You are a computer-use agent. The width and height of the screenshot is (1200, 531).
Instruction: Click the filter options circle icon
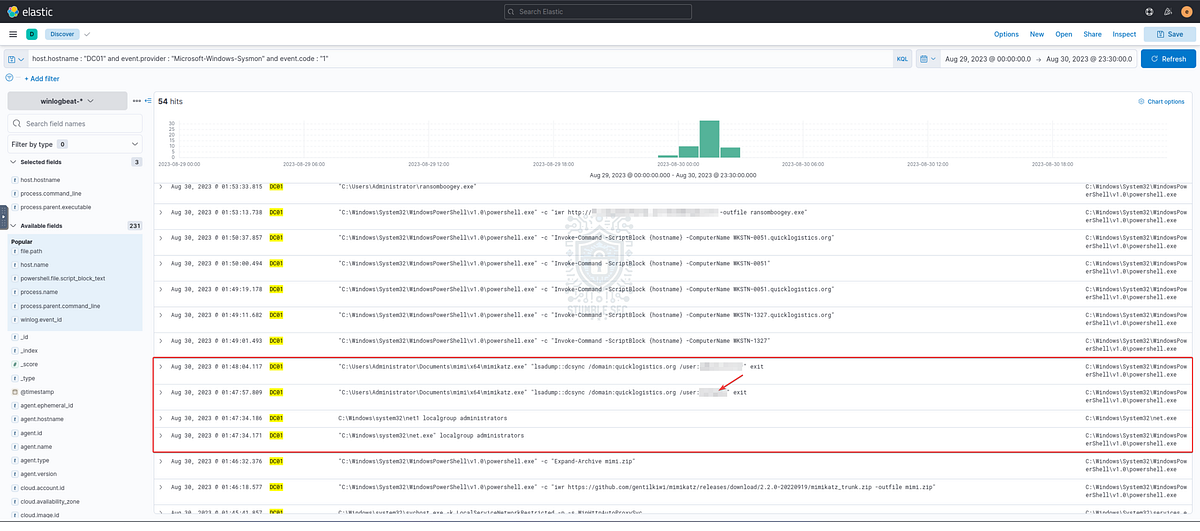click(10, 78)
